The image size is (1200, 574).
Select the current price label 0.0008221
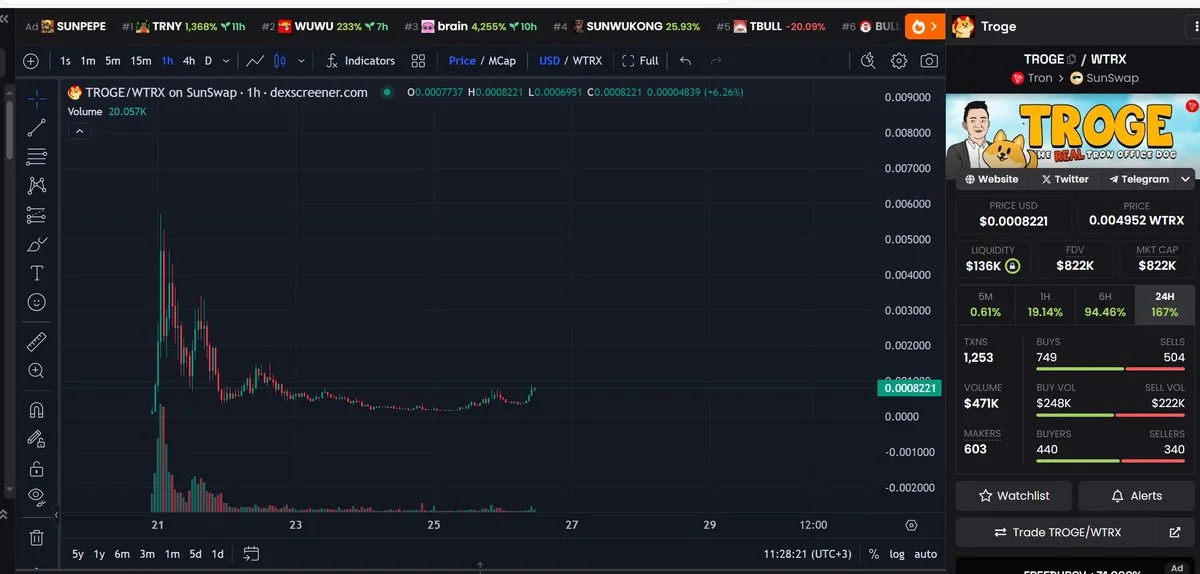909,388
